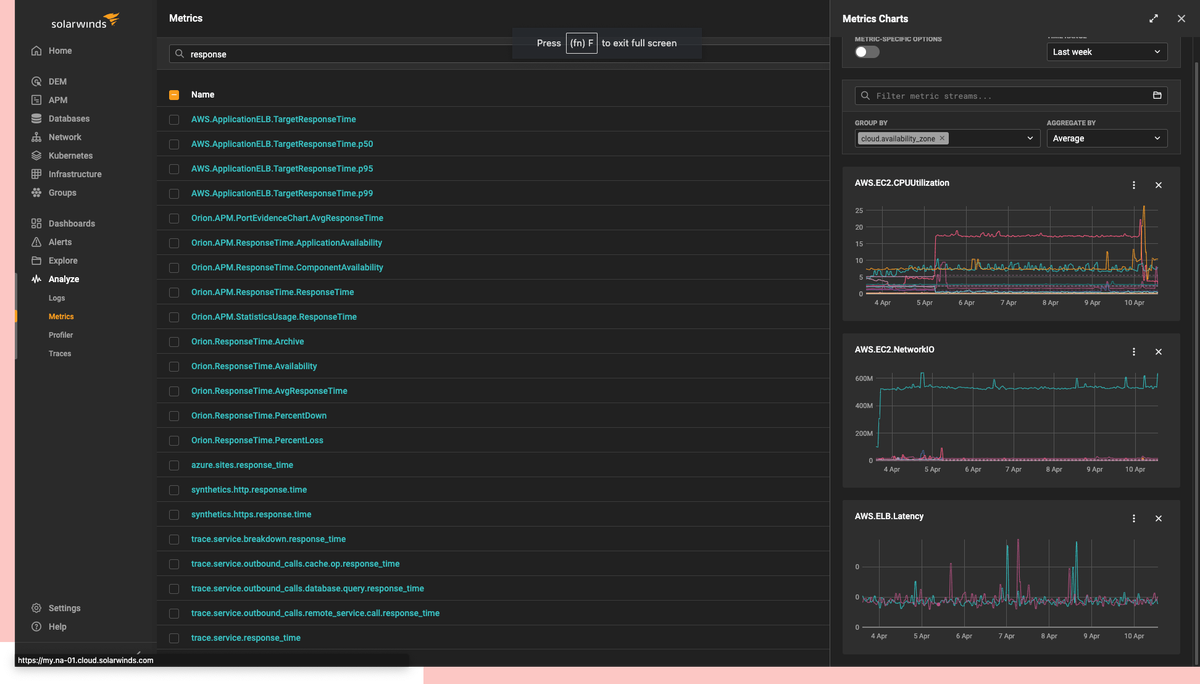Image resolution: width=1200 pixels, height=684 pixels.
Task: Check the AWS.ApplicationELB.TargetResponseTime checkbox
Action: (173, 118)
